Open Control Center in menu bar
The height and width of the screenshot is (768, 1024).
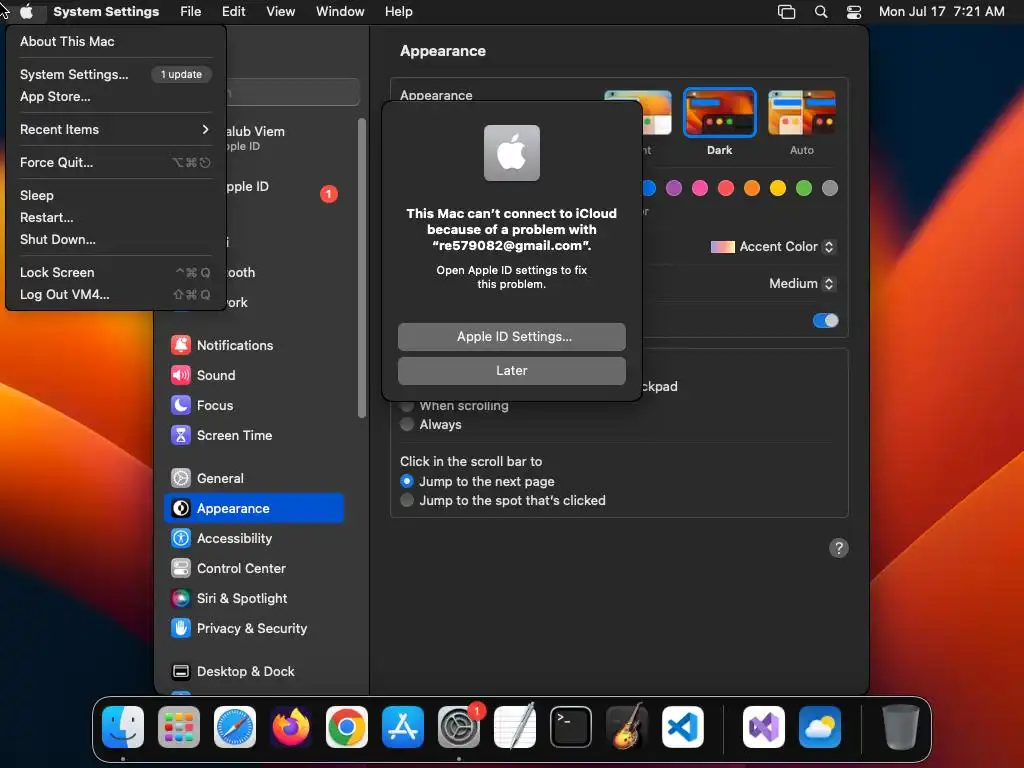click(854, 12)
